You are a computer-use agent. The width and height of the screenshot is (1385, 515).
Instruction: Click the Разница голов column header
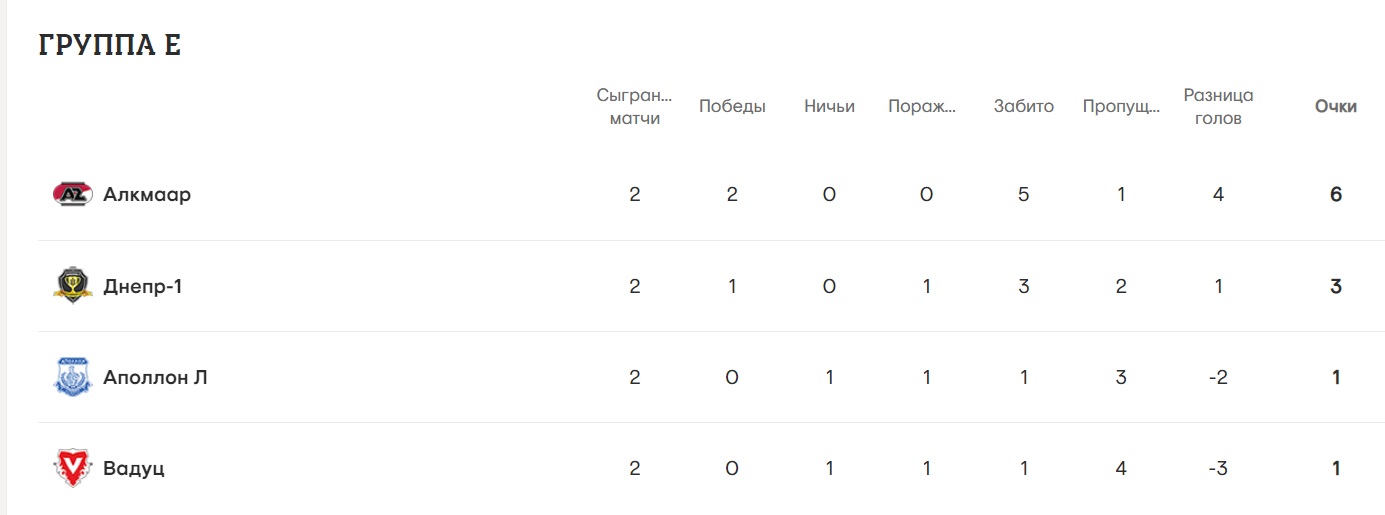(1218, 106)
